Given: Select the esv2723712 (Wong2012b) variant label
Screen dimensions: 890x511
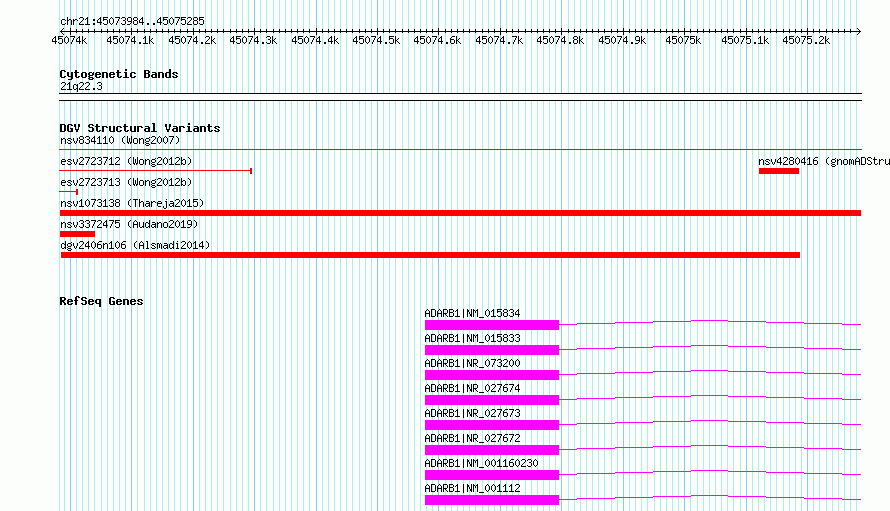Looking at the screenshot, I should [126, 161].
